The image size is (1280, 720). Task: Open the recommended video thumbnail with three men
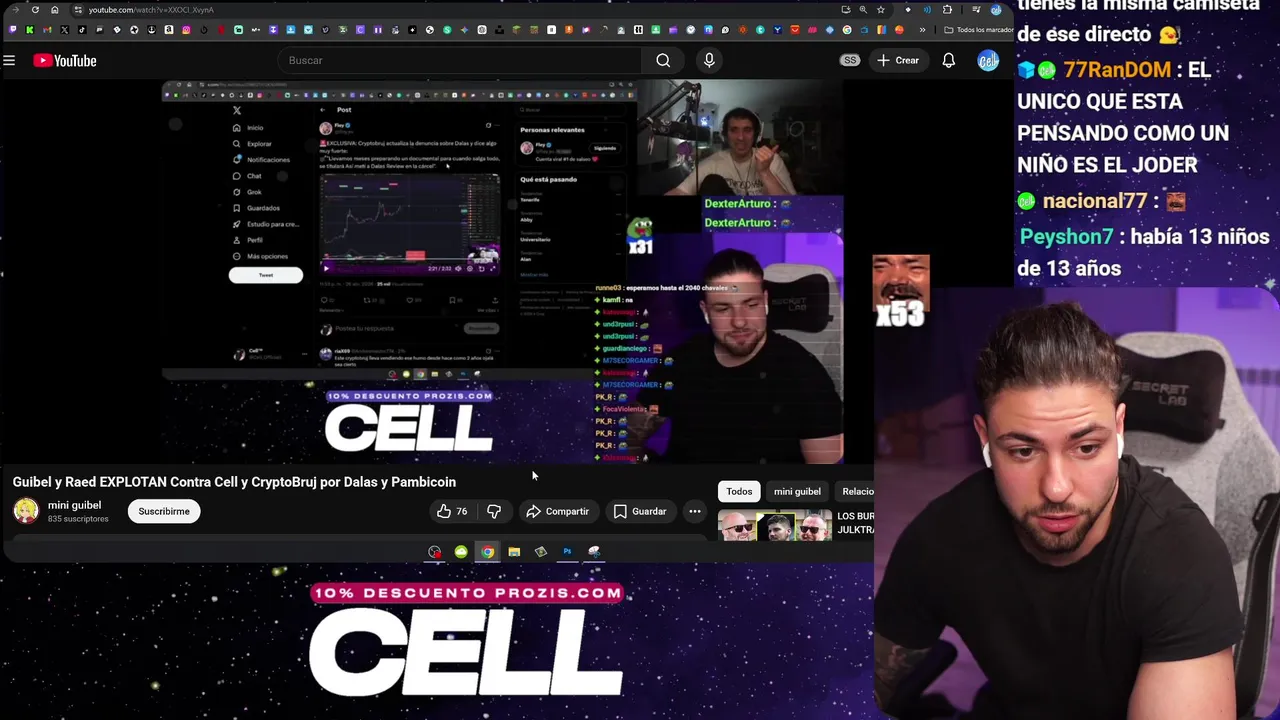[775, 525]
